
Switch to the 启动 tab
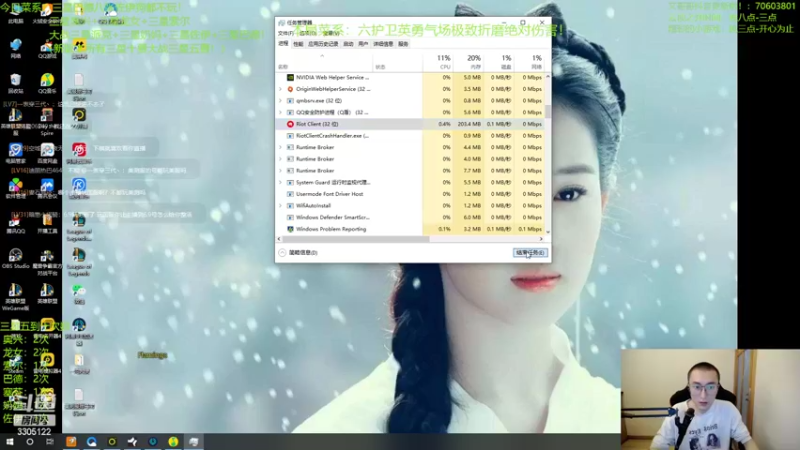[x=348, y=44]
